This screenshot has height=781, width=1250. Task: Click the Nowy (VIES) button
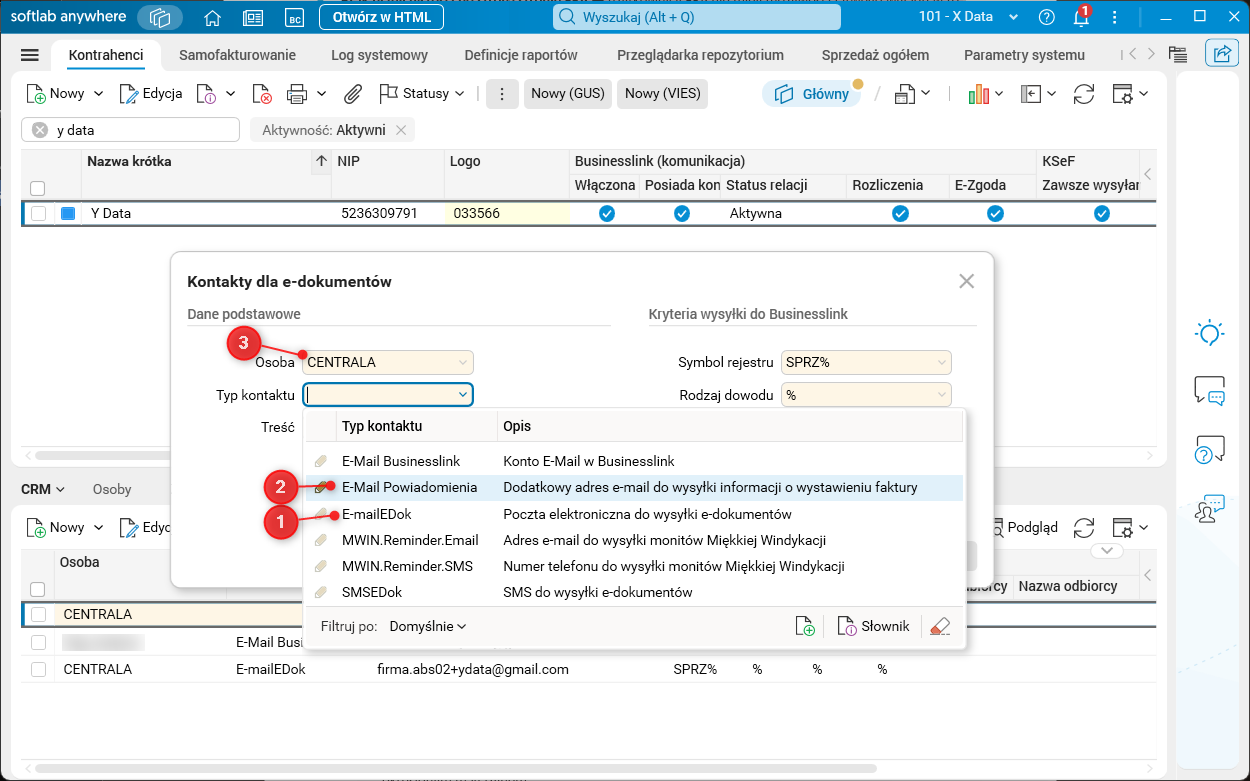coord(663,94)
